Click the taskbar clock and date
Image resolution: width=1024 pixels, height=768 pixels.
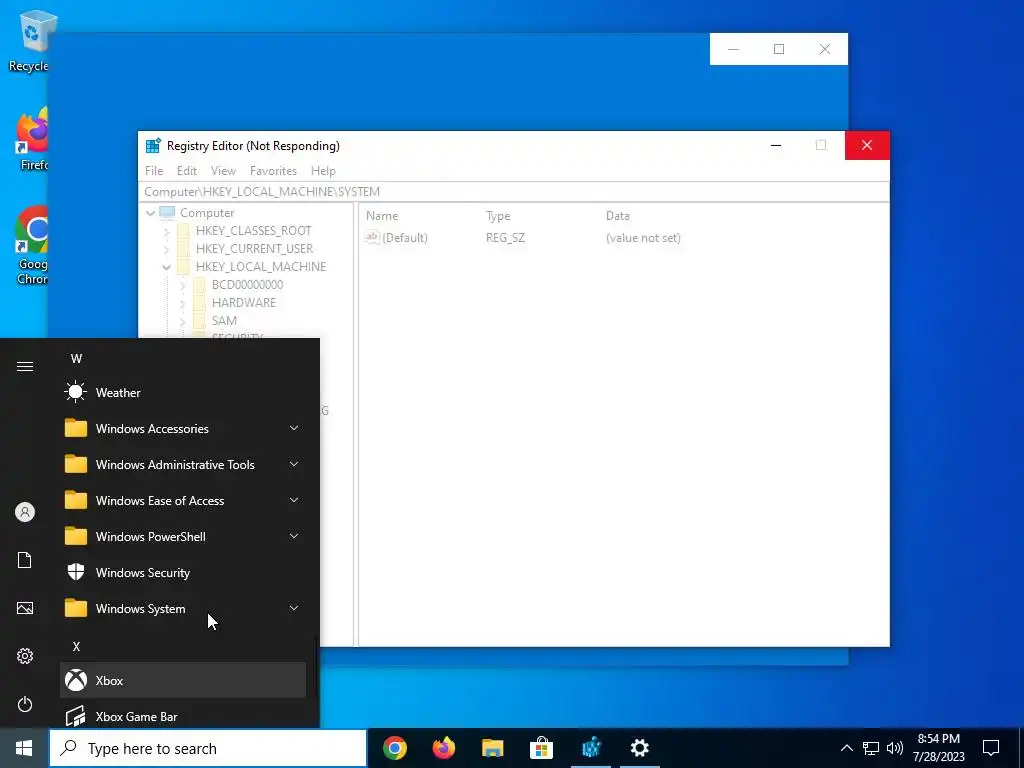click(938, 748)
